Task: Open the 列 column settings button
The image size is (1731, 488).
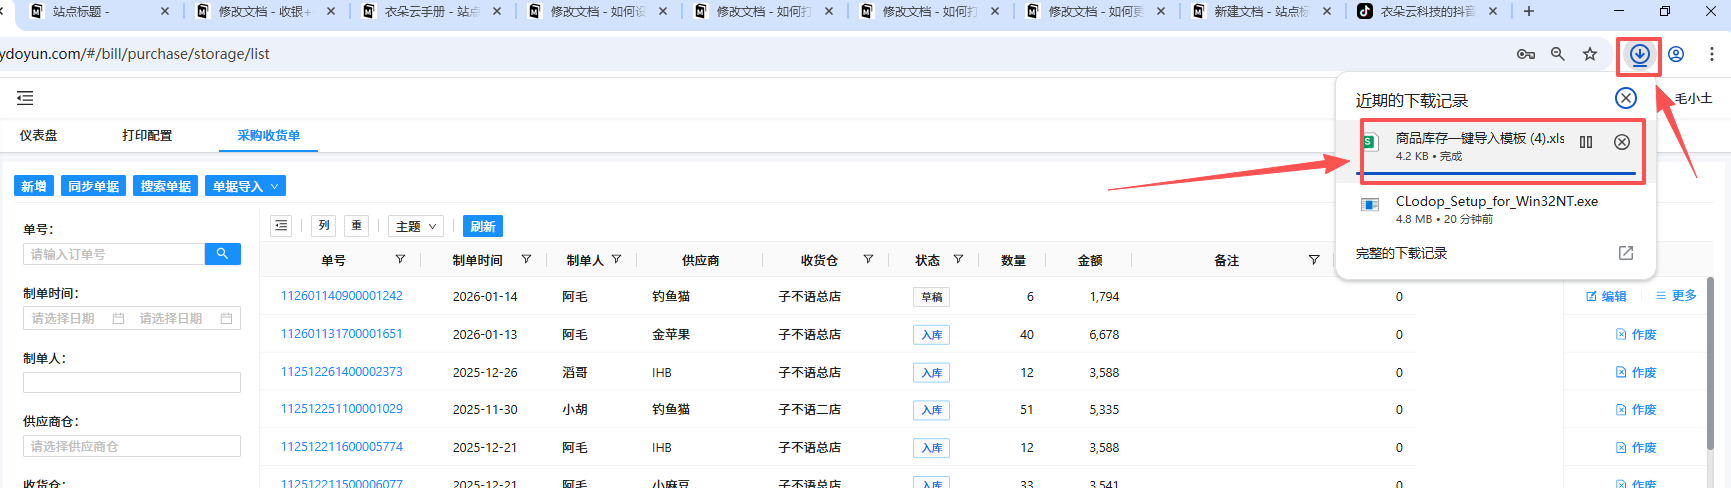Action: coord(323,226)
